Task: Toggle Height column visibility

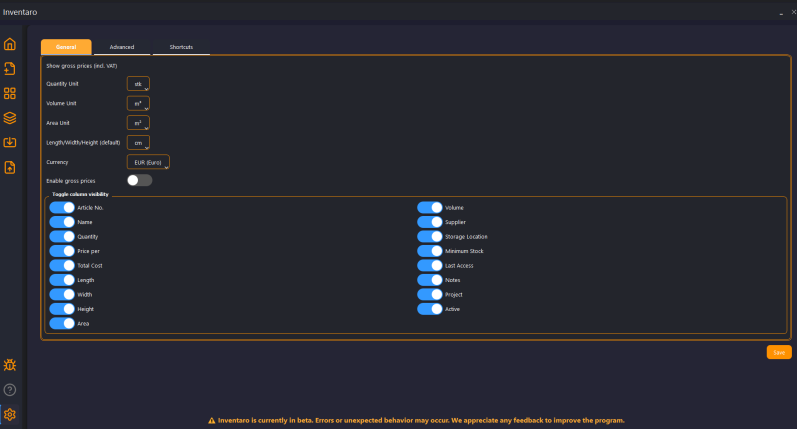Action: (62, 309)
